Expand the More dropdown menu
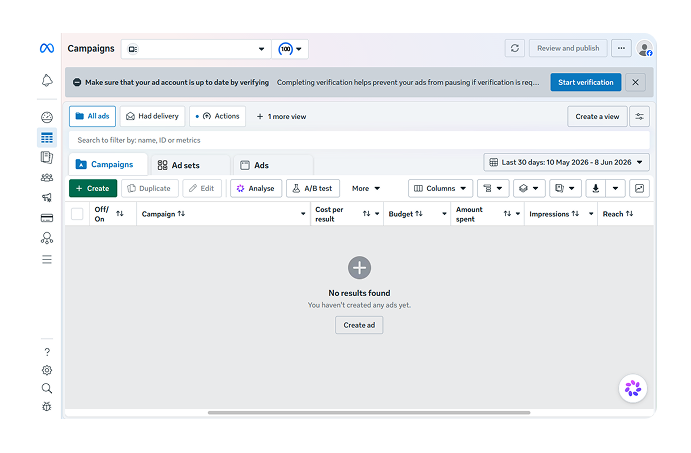This screenshot has height=453, width=691. coord(366,188)
